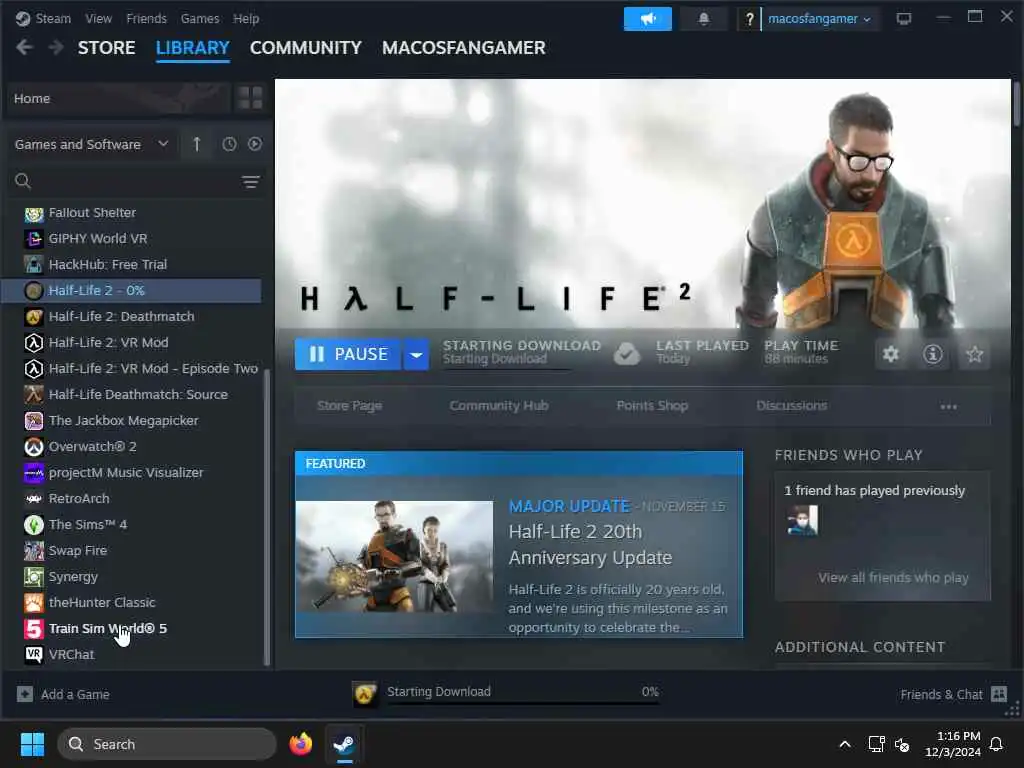
Task: Click the projectM Music Visualizer icon
Action: 34,473
